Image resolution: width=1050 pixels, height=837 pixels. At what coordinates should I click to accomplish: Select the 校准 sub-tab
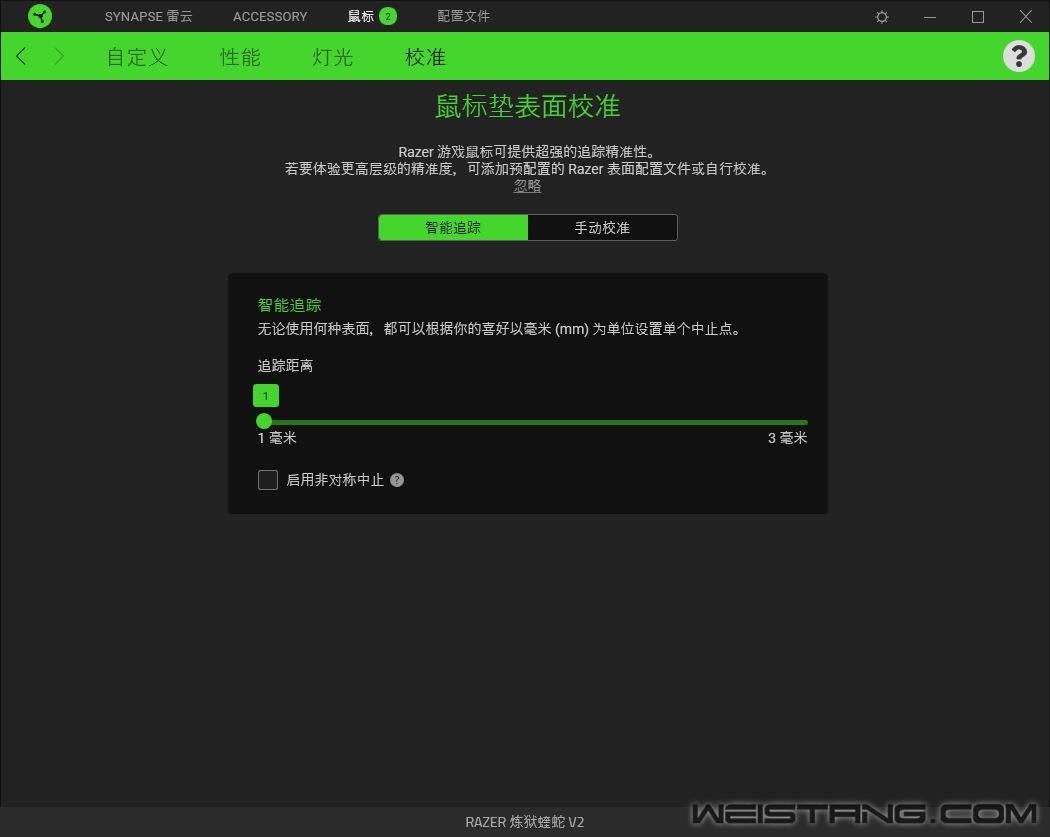(x=425, y=57)
